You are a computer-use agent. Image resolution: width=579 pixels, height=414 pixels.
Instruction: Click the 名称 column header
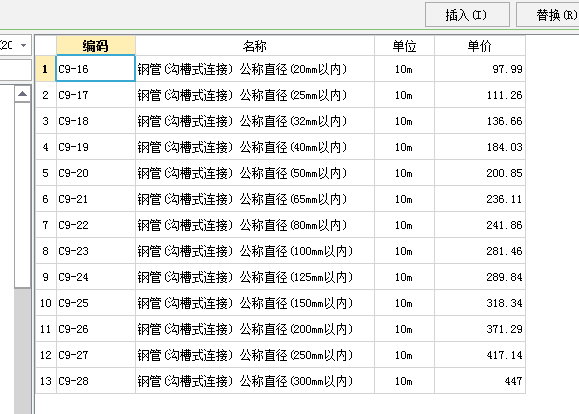tap(255, 46)
